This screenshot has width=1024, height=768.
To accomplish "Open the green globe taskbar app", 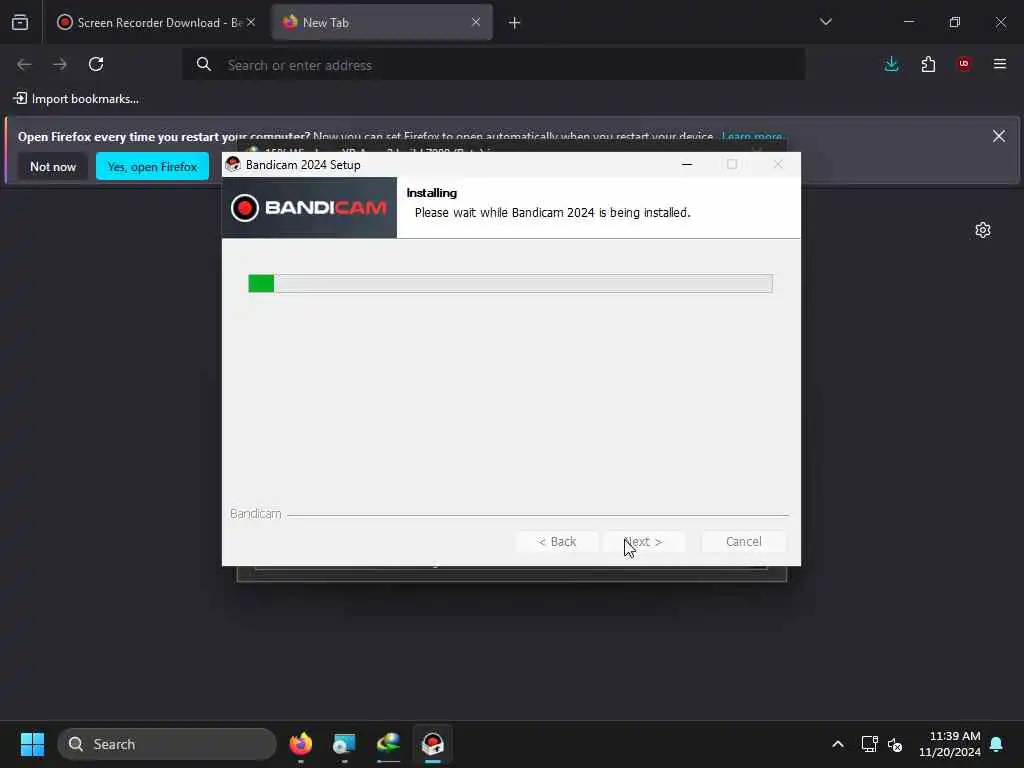I will point(389,744).
